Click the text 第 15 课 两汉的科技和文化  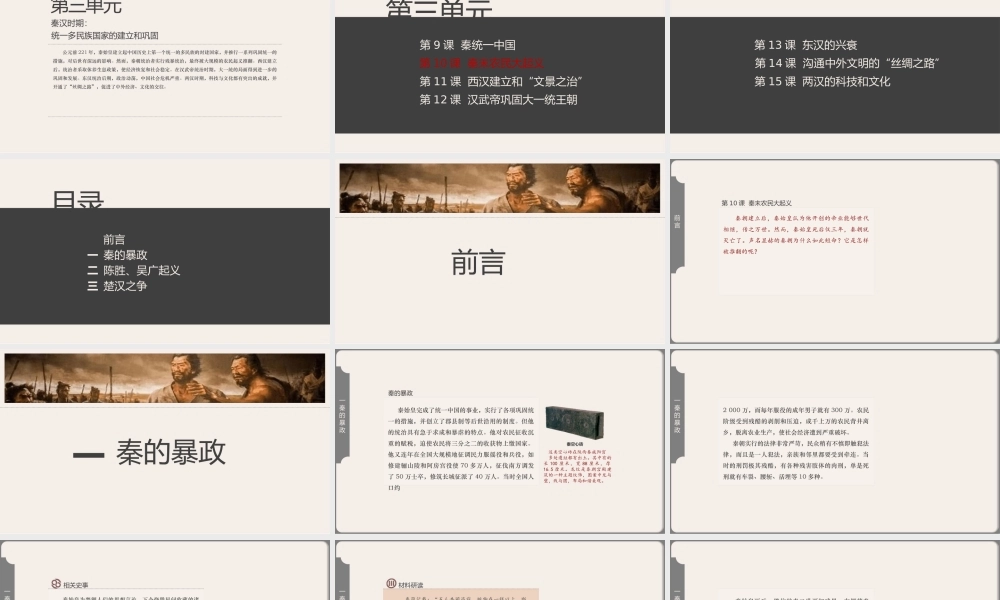822,82
